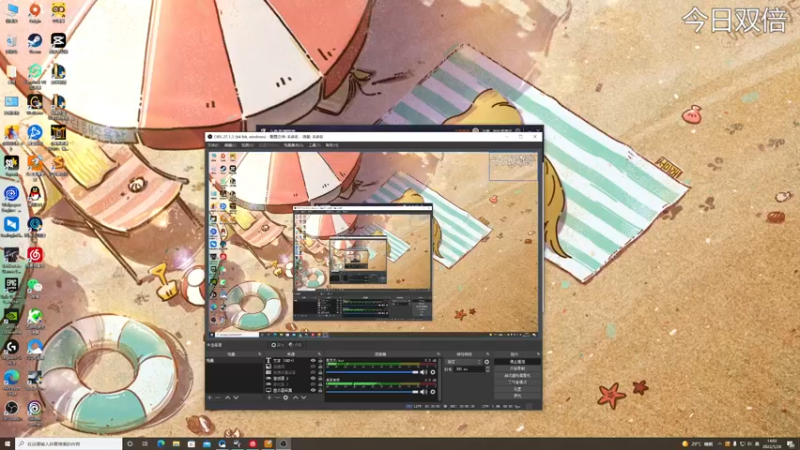Open the transition properties gear icon
This screenshot has height=450, width=800.
coord(487,362)
